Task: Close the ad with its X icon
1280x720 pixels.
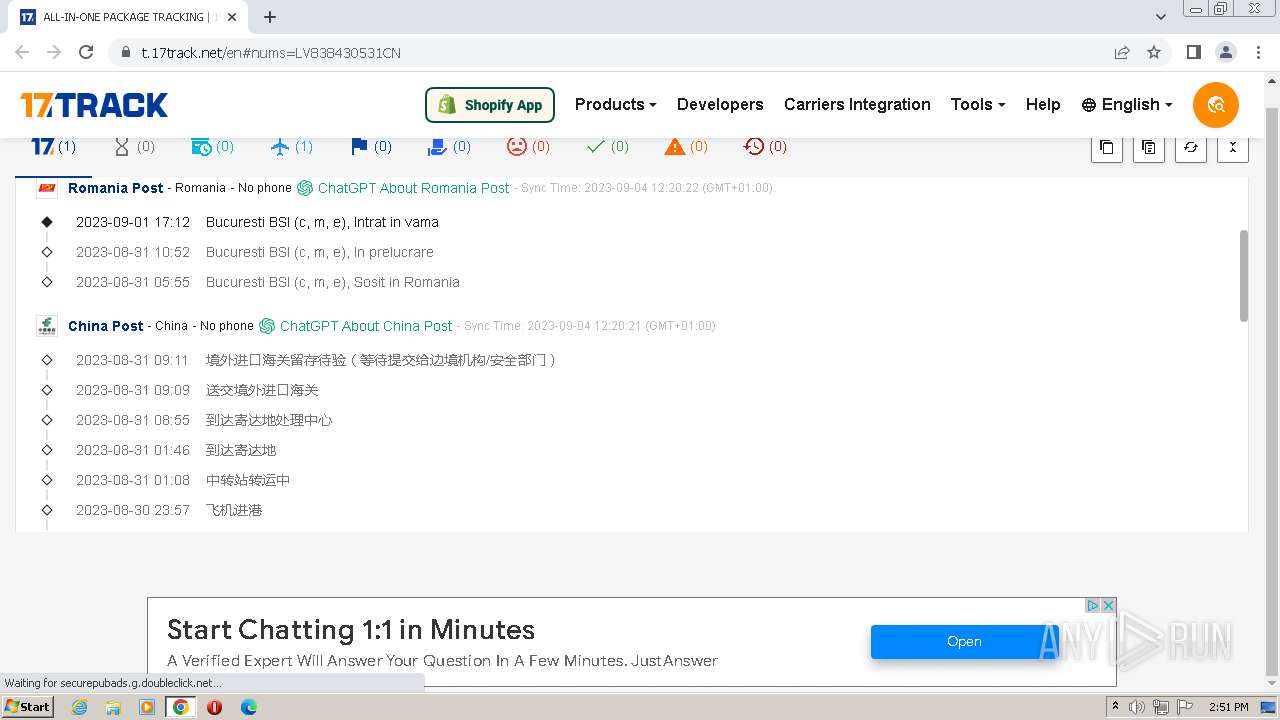Action: click(1108, 606)
